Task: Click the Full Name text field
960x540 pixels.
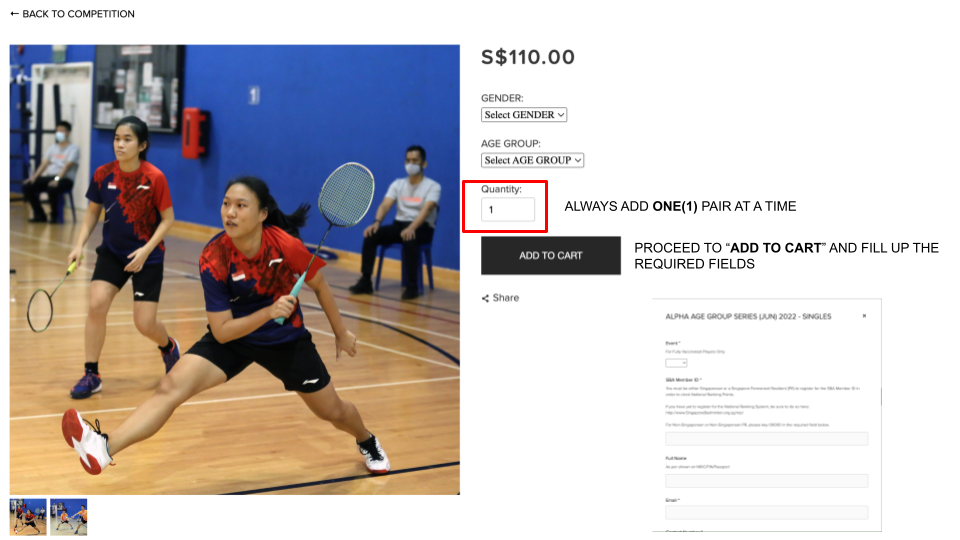Action: (x=767, y=481)
